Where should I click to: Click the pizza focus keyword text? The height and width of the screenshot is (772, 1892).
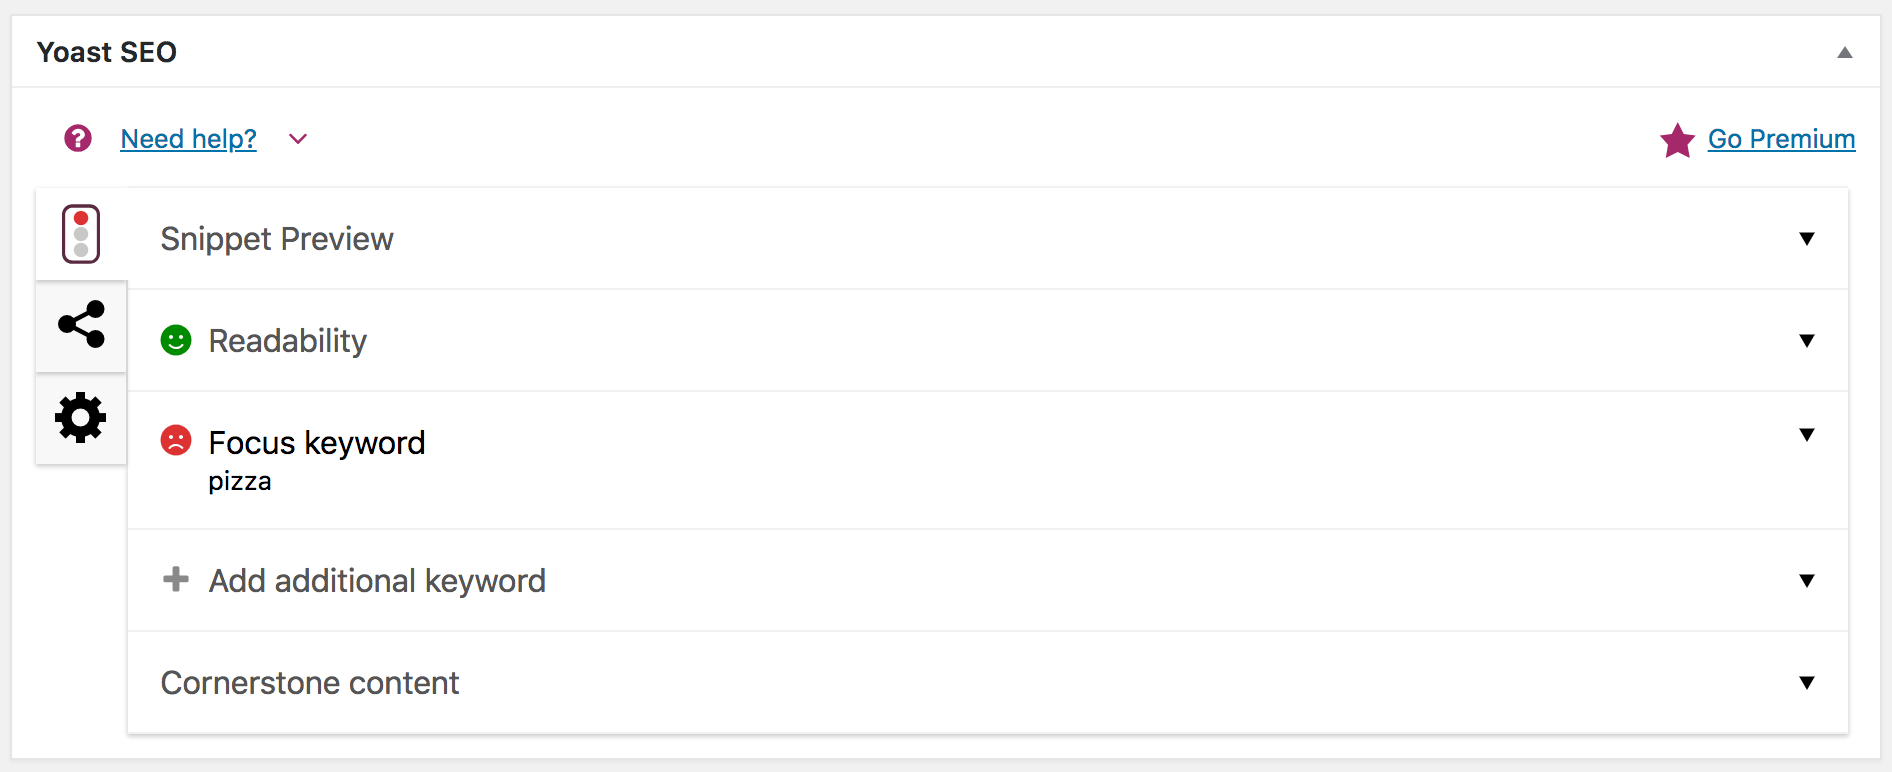coord(240,482)
